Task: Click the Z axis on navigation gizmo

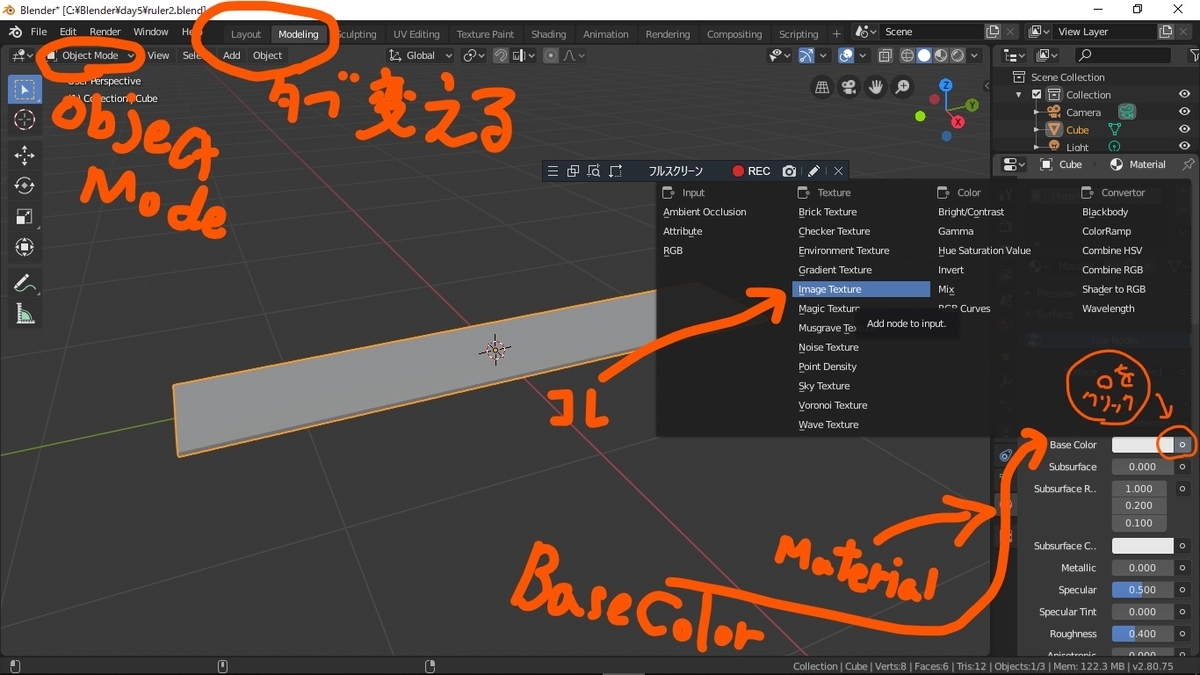Action: pos(947,85)
